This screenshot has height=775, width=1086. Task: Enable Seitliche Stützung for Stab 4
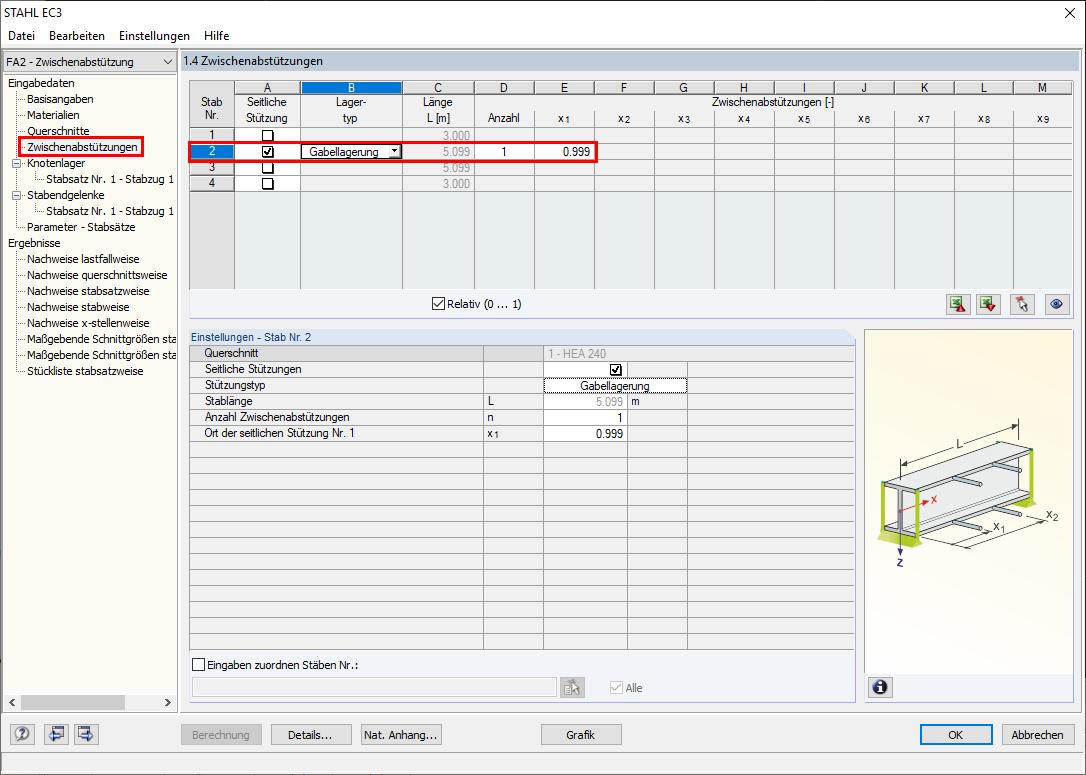(267, 184)
